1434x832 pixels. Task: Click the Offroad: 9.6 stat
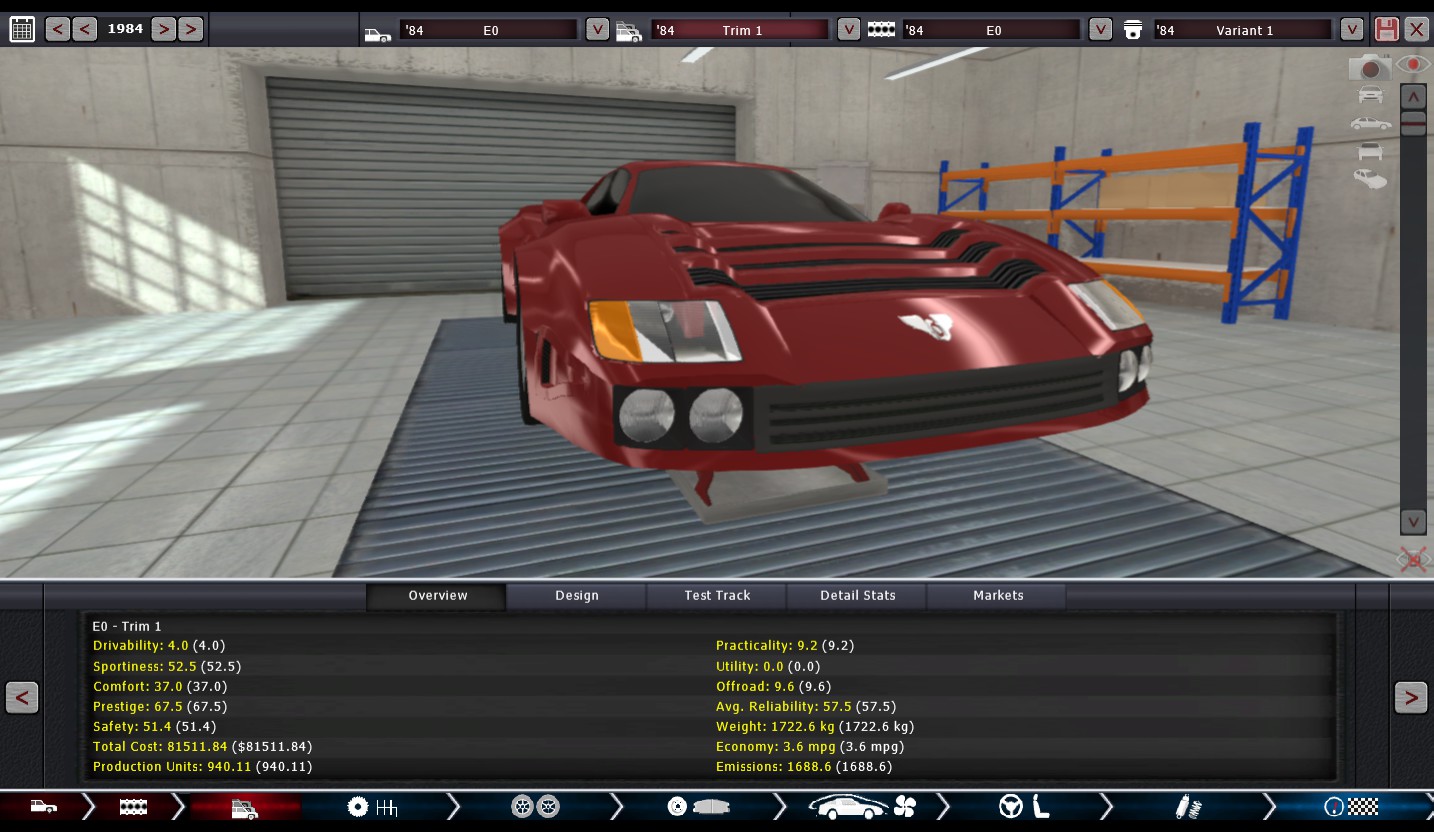pyautogui.click(x=774, y=686)
